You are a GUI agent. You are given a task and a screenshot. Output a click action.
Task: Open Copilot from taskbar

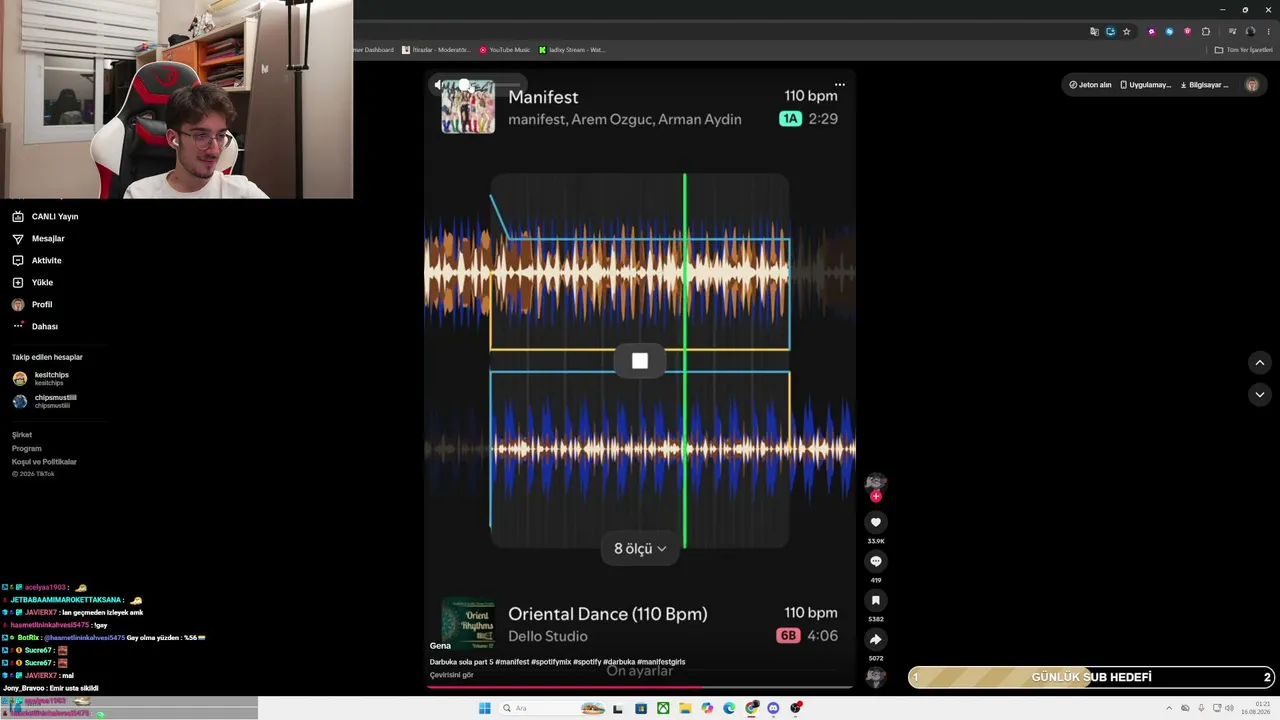click(707, 708)
